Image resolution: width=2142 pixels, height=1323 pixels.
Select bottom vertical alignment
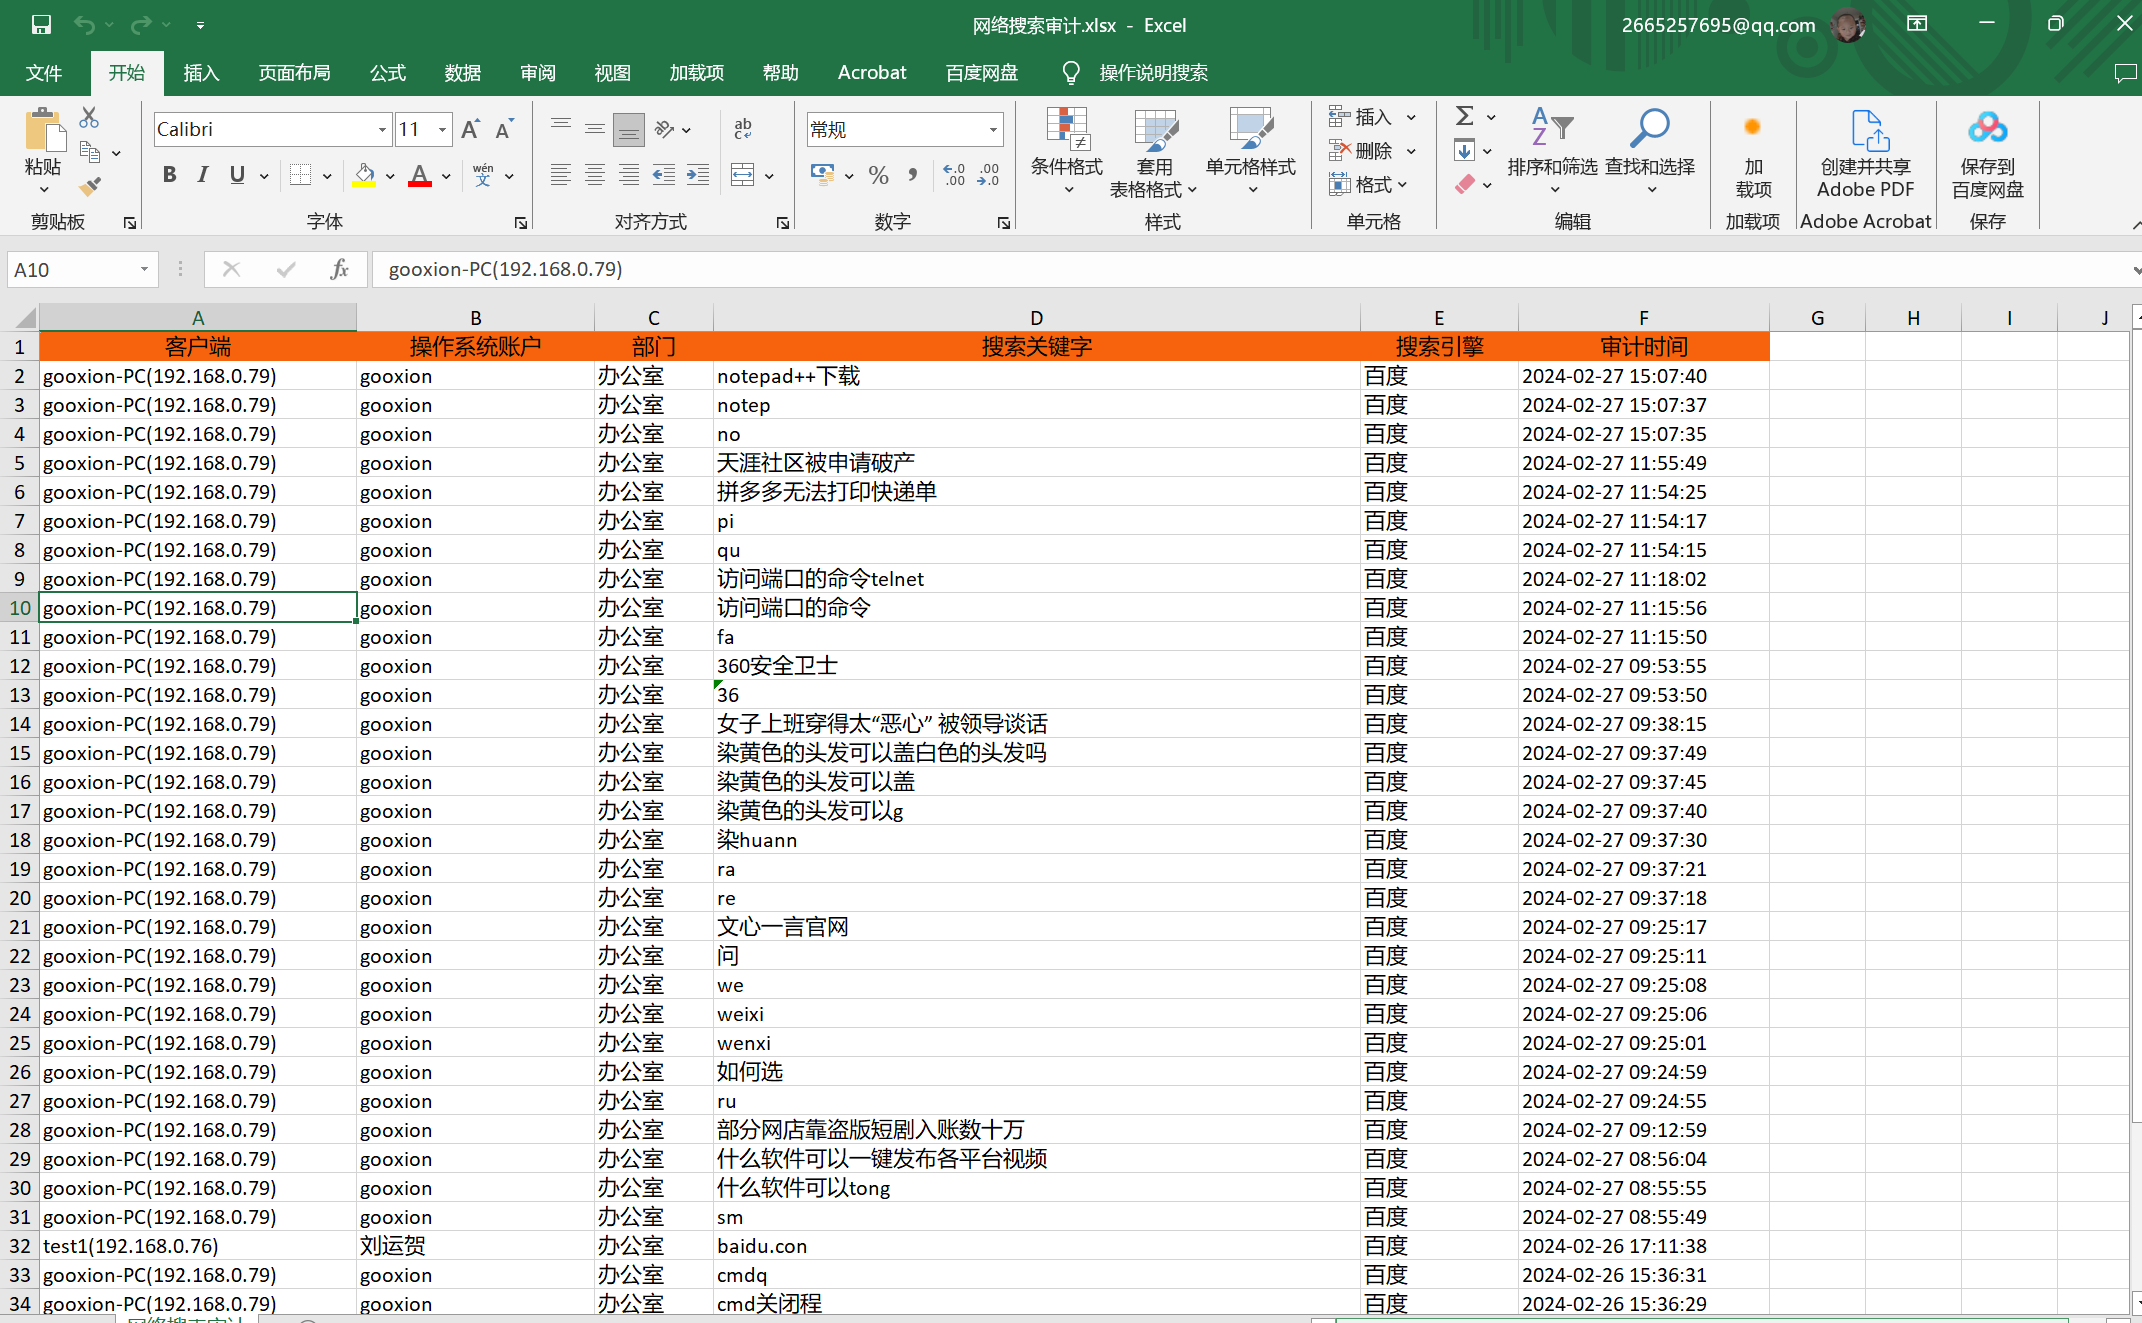tap(629, 129)
